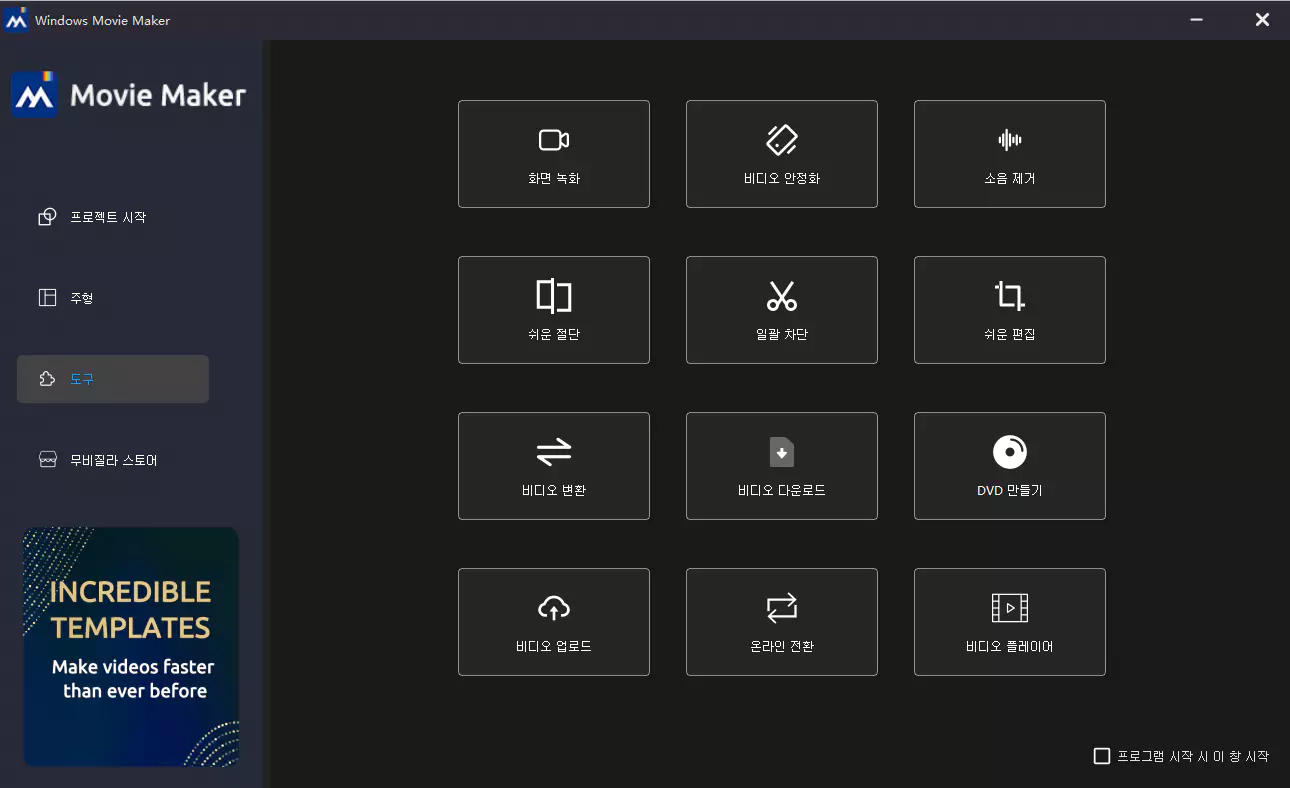Click the Movie Maker logo in the sidebar
Image resolution: width=1290 pixels, height=788 pixels.
[x=129, y=95]
